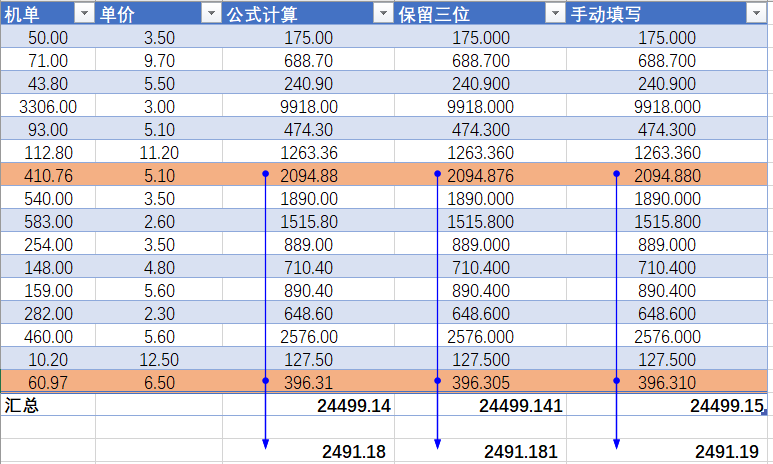This screenshot has width=773, height=464.
Task: Select the cell containing 540.00
Action: [48, 198]
